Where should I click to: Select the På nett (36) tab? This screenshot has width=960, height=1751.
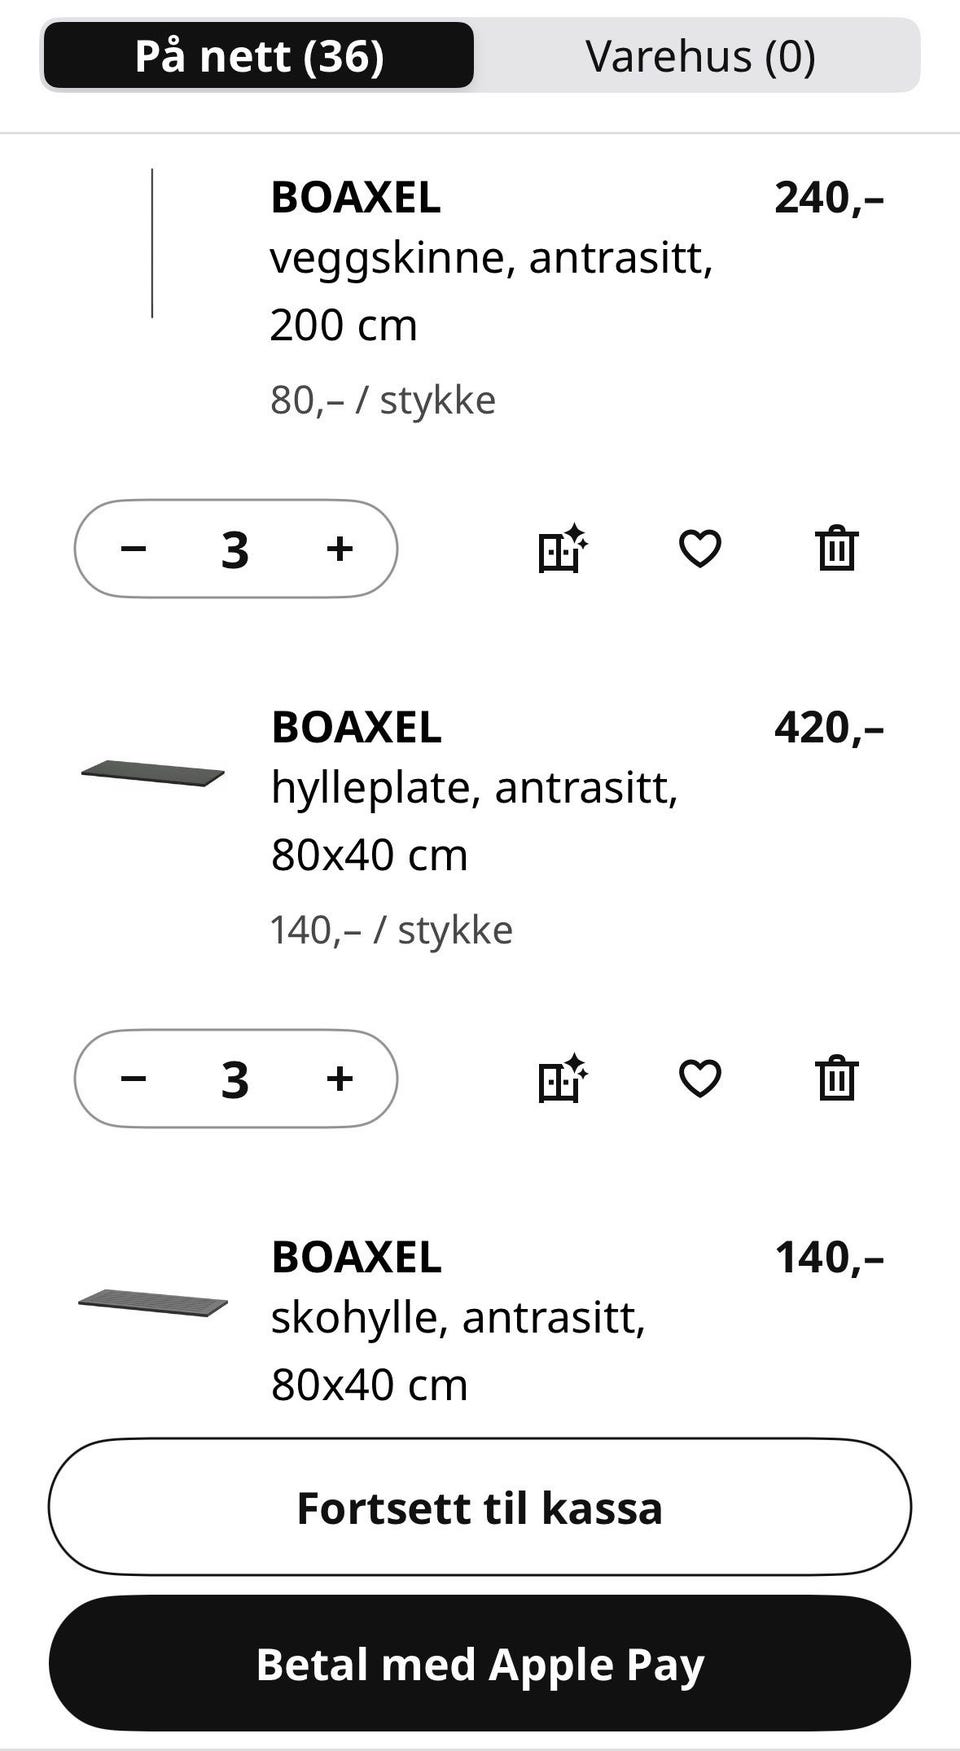click(259, 56)
